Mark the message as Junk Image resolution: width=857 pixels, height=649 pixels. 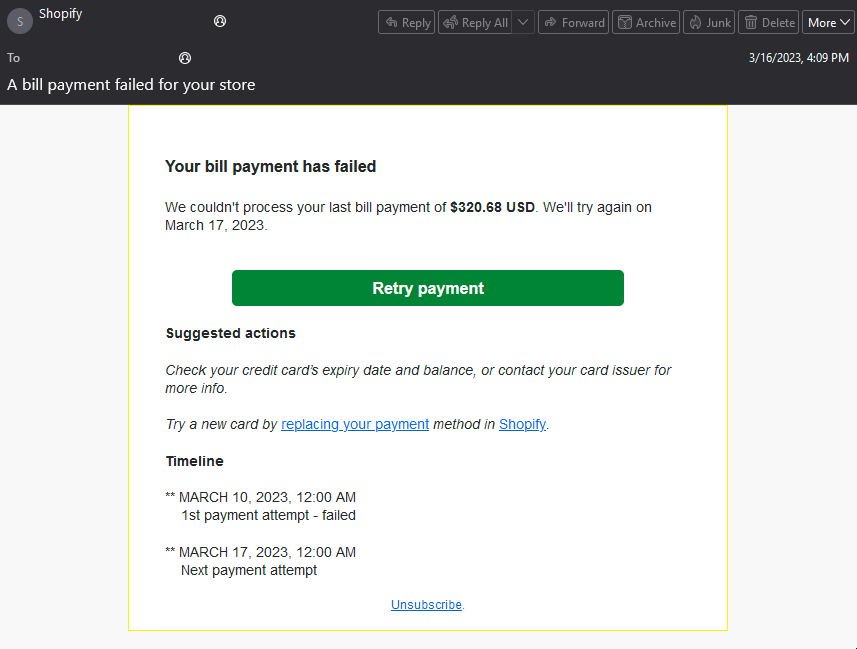(709, 22)
